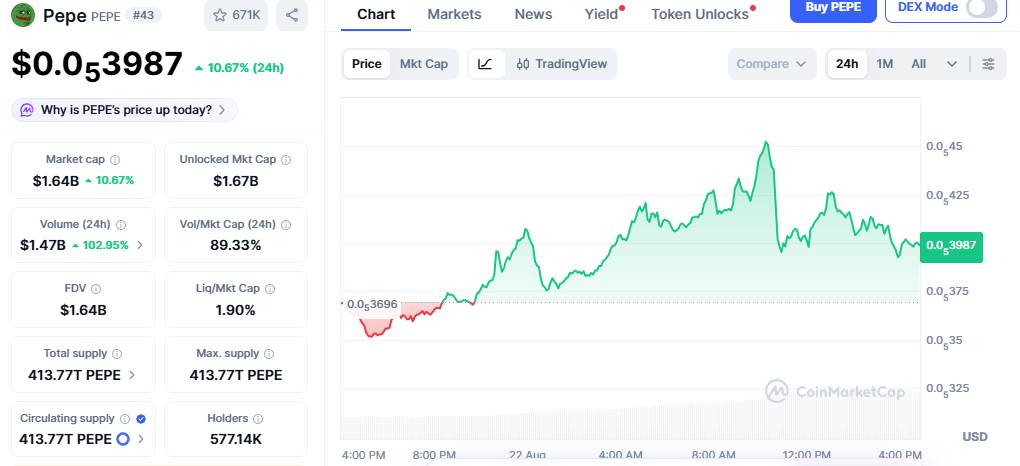Click the red dip section of the chart
This screenshot has height=466, width=1020.
[x=375, y=327]
